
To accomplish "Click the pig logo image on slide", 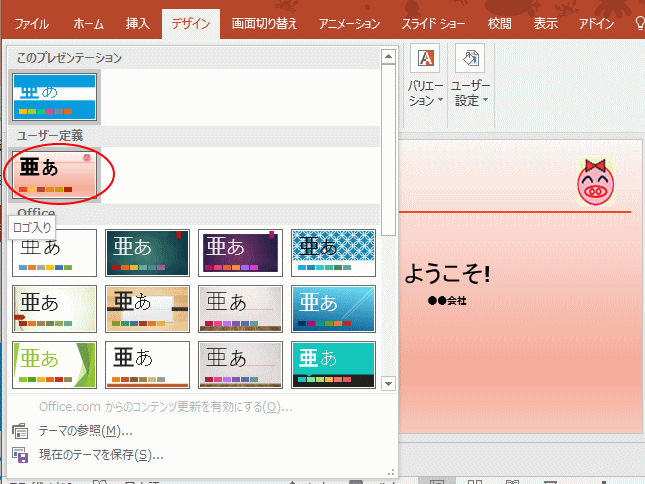I will pyautogui.click(x=595, y=182).
